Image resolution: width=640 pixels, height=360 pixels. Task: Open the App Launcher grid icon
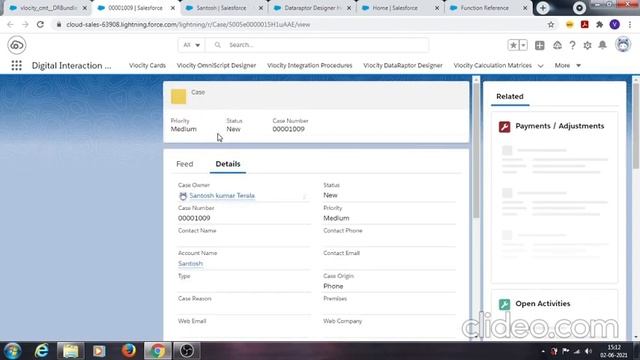coord(16,65)
